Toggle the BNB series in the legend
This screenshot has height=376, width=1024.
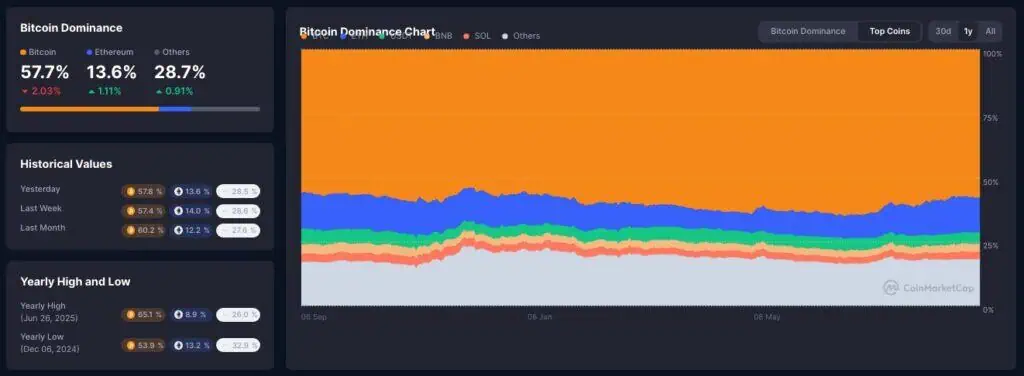(439, 36)
